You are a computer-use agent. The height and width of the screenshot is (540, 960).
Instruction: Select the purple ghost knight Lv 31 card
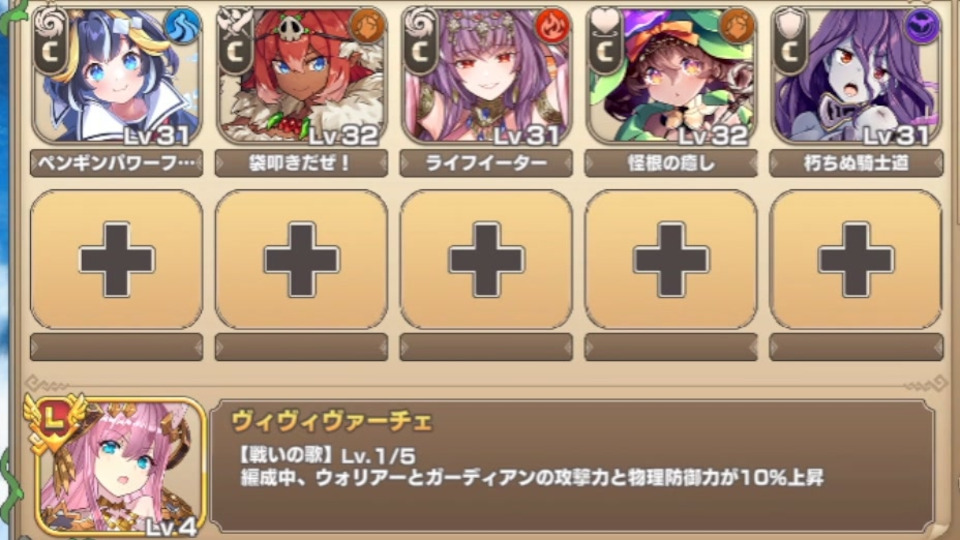click(x=856, y=75)
